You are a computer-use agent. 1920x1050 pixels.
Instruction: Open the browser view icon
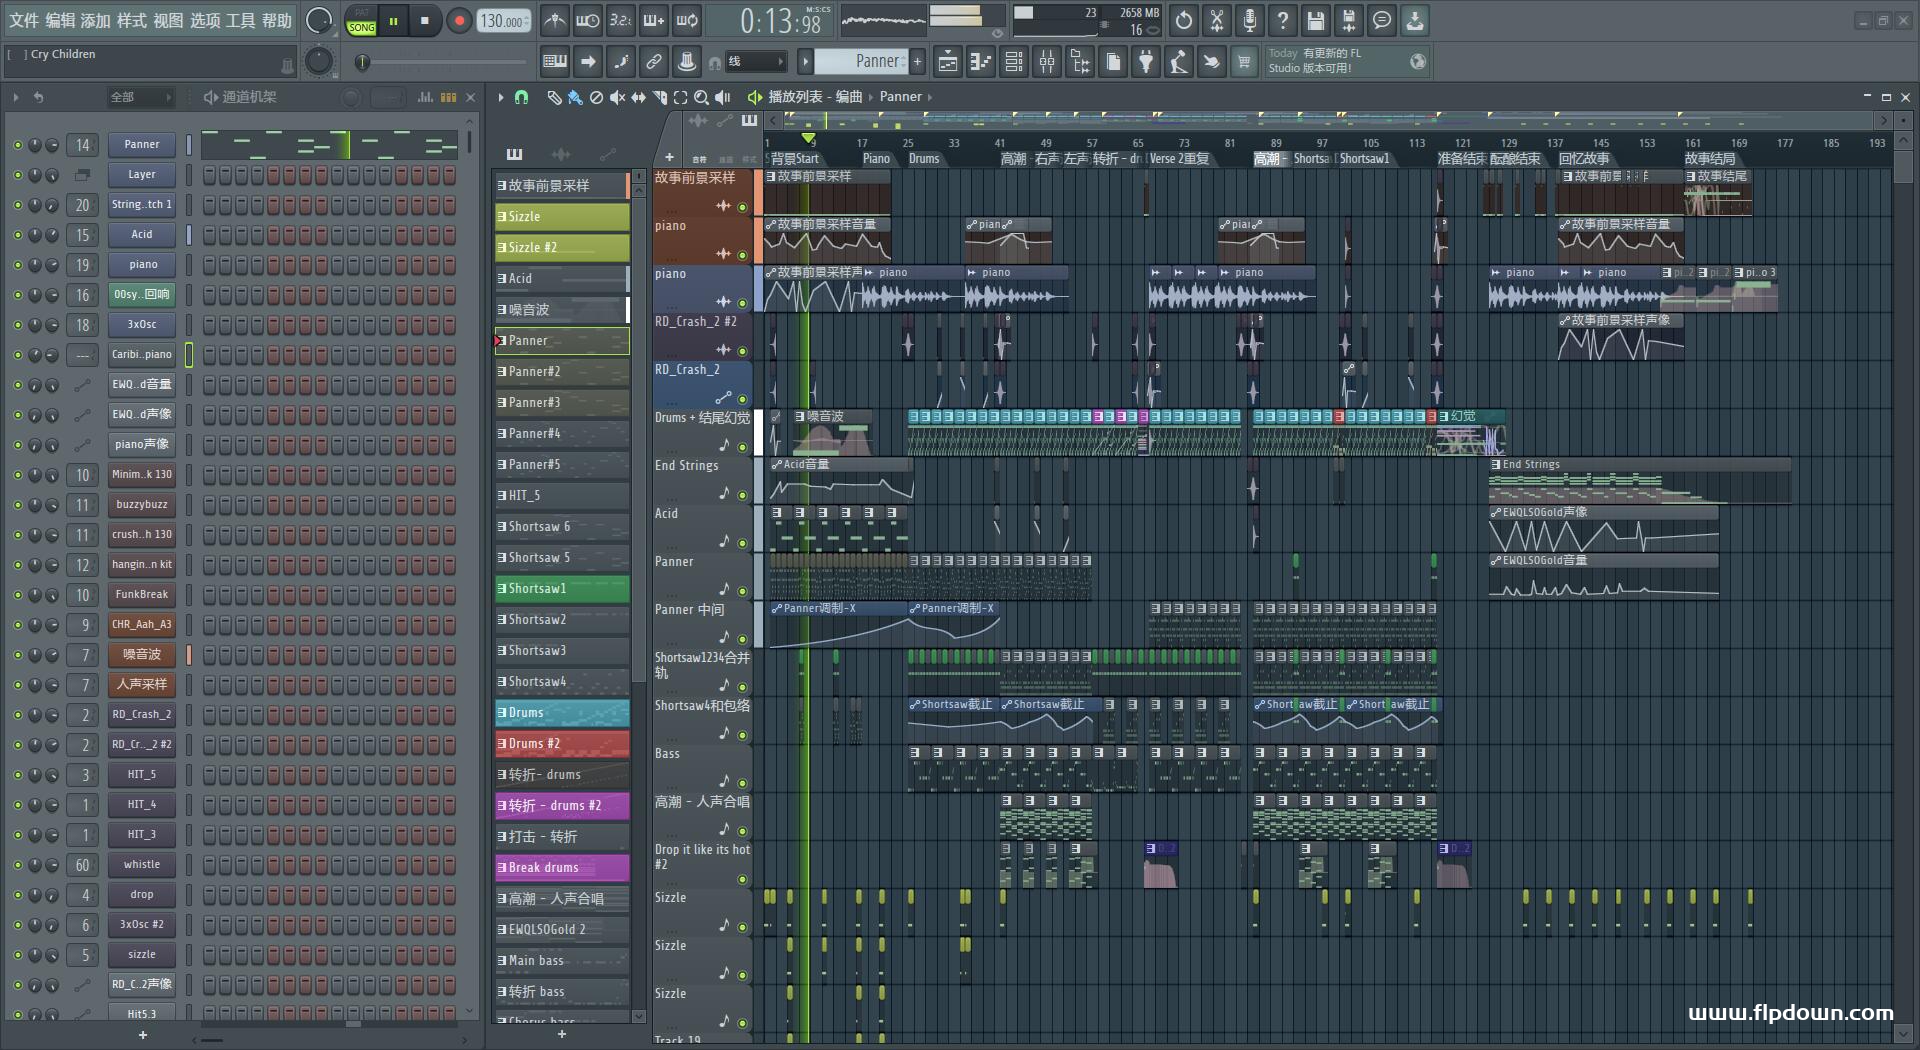click(x=1080, y=62)
